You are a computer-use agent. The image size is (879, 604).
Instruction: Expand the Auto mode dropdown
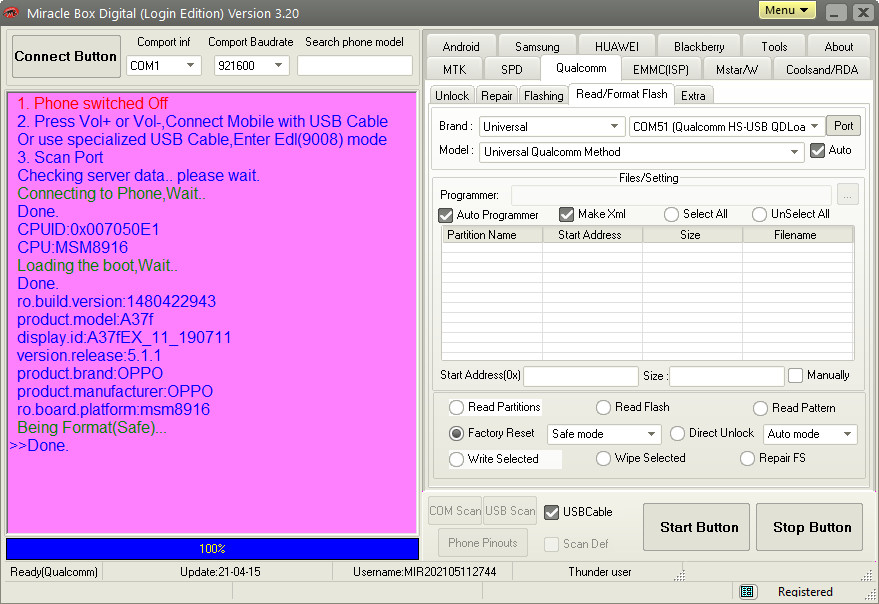810,434
